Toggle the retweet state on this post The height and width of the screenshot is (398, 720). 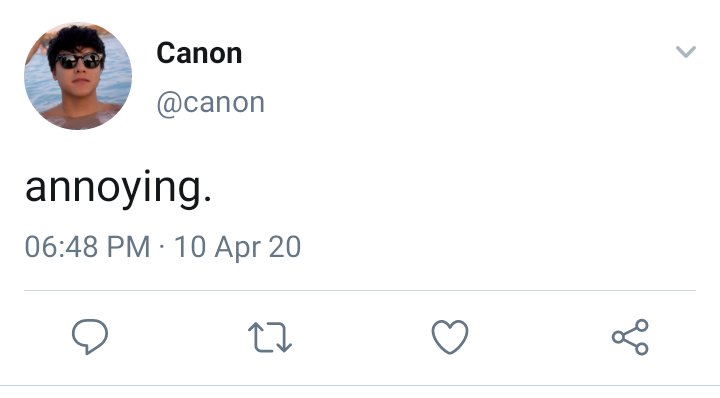(x=270, y=337)
